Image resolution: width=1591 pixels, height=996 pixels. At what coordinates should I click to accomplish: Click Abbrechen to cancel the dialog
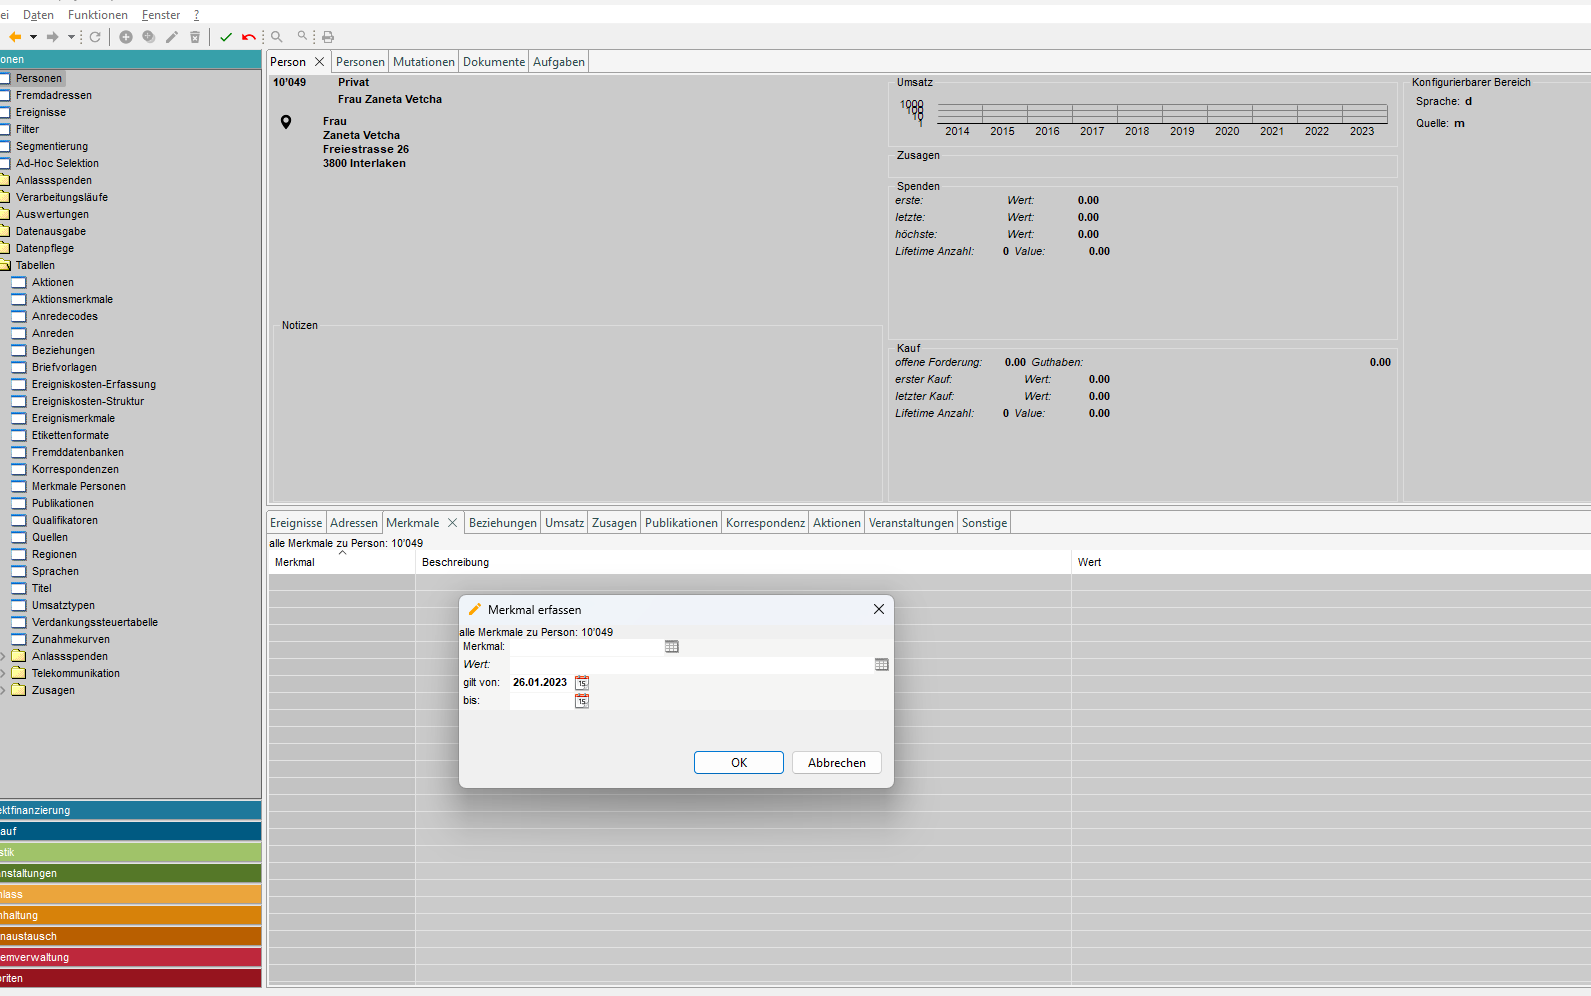point(836,763)
